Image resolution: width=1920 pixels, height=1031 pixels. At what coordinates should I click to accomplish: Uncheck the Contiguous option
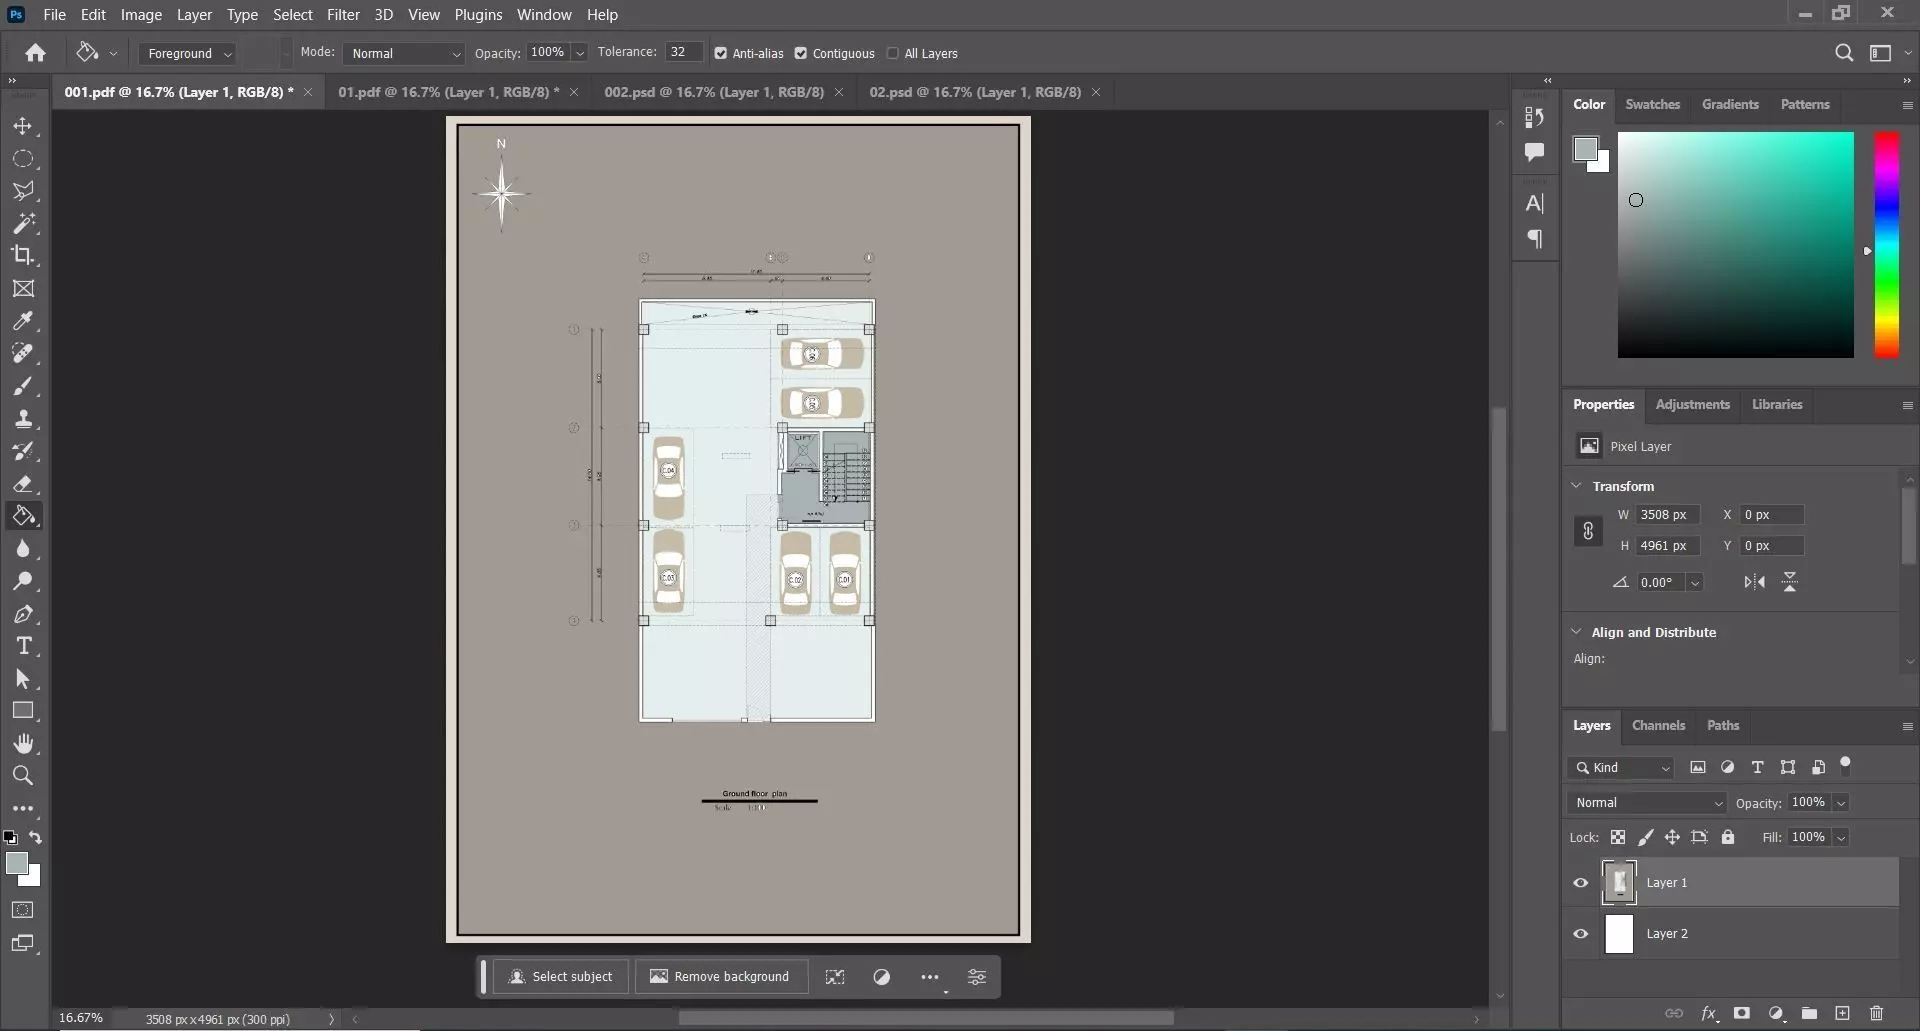point(801,54)
